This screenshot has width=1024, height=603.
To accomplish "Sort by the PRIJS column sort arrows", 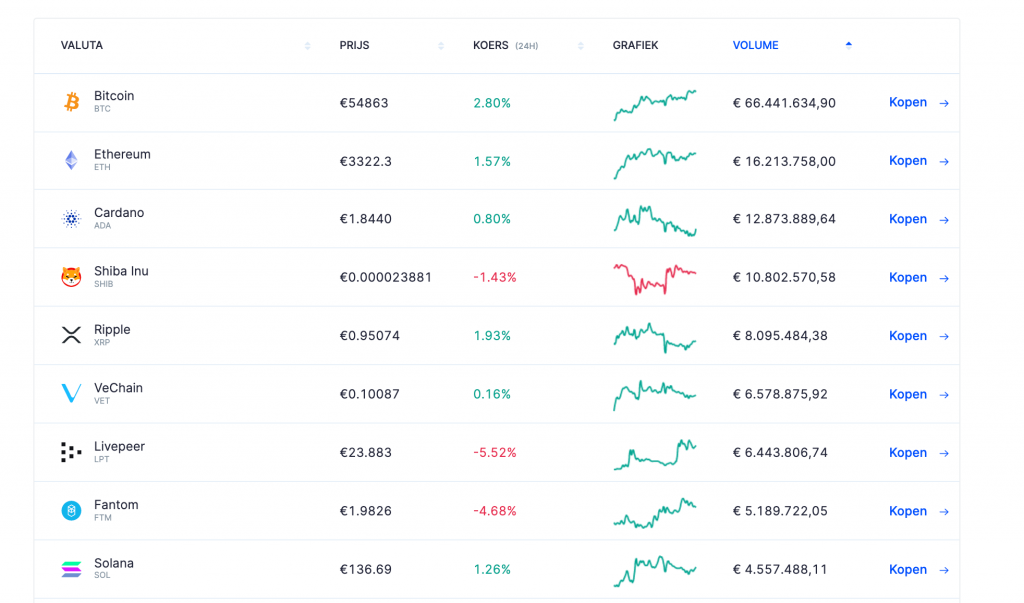I will point(441,46).
